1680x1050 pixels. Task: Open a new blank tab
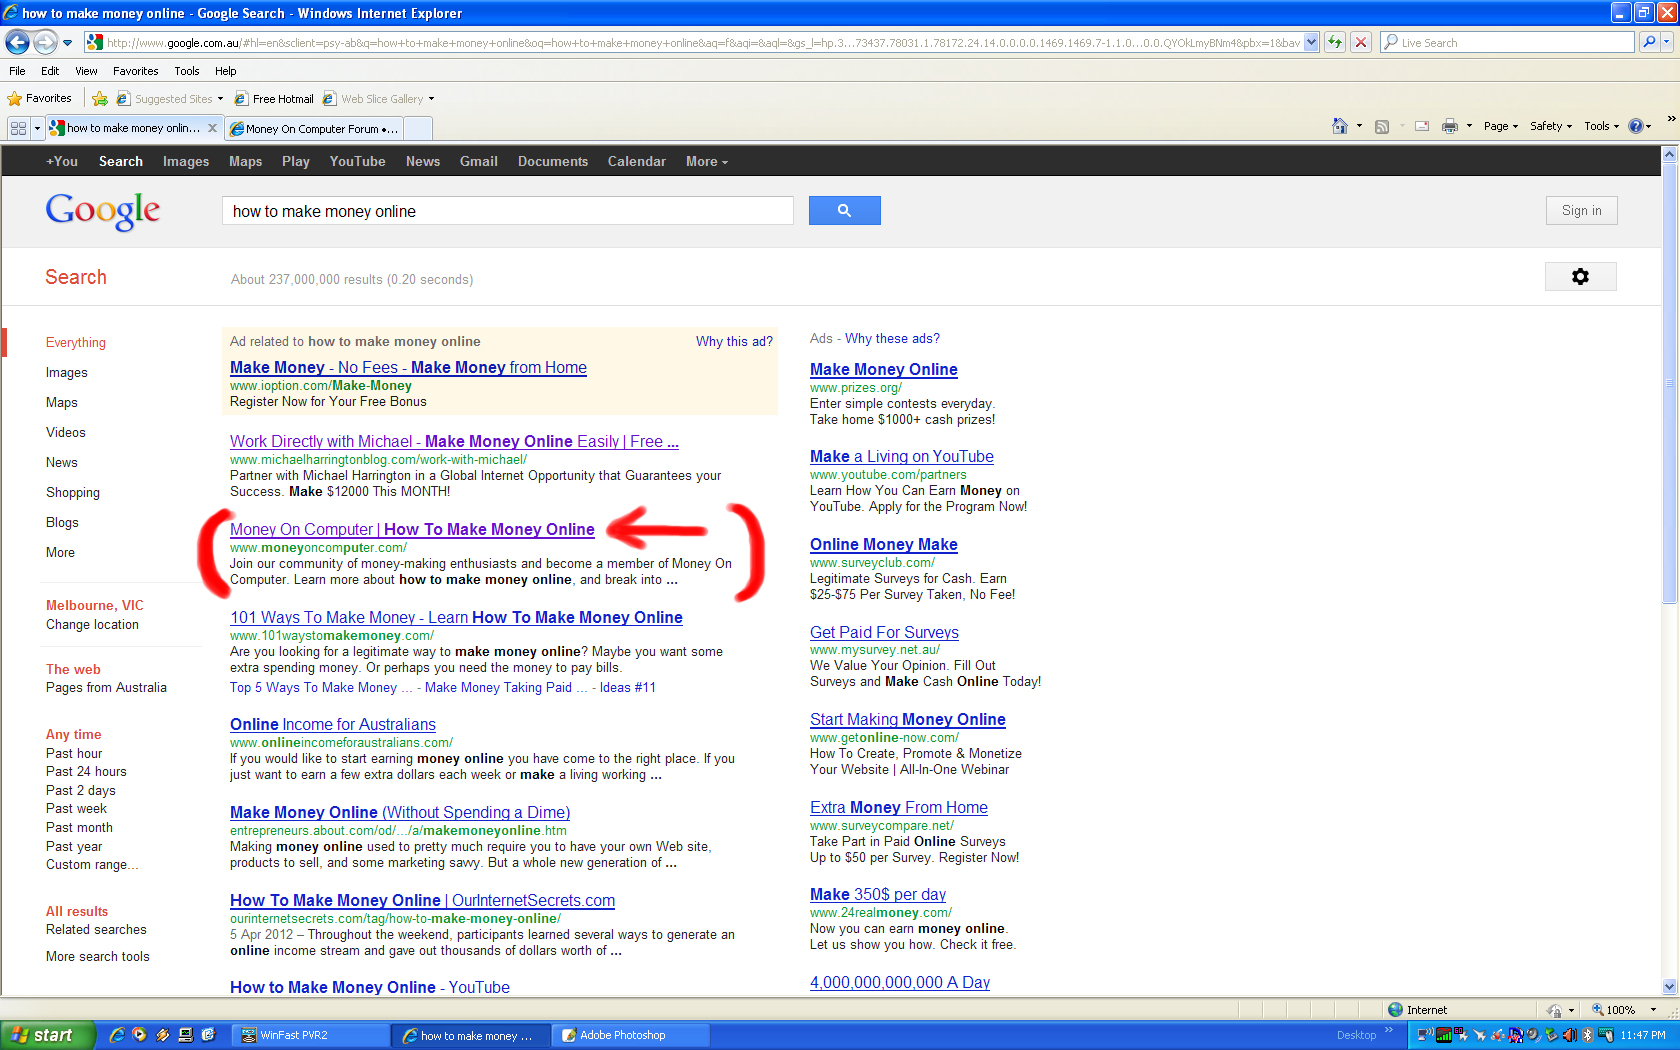point(418,128)
